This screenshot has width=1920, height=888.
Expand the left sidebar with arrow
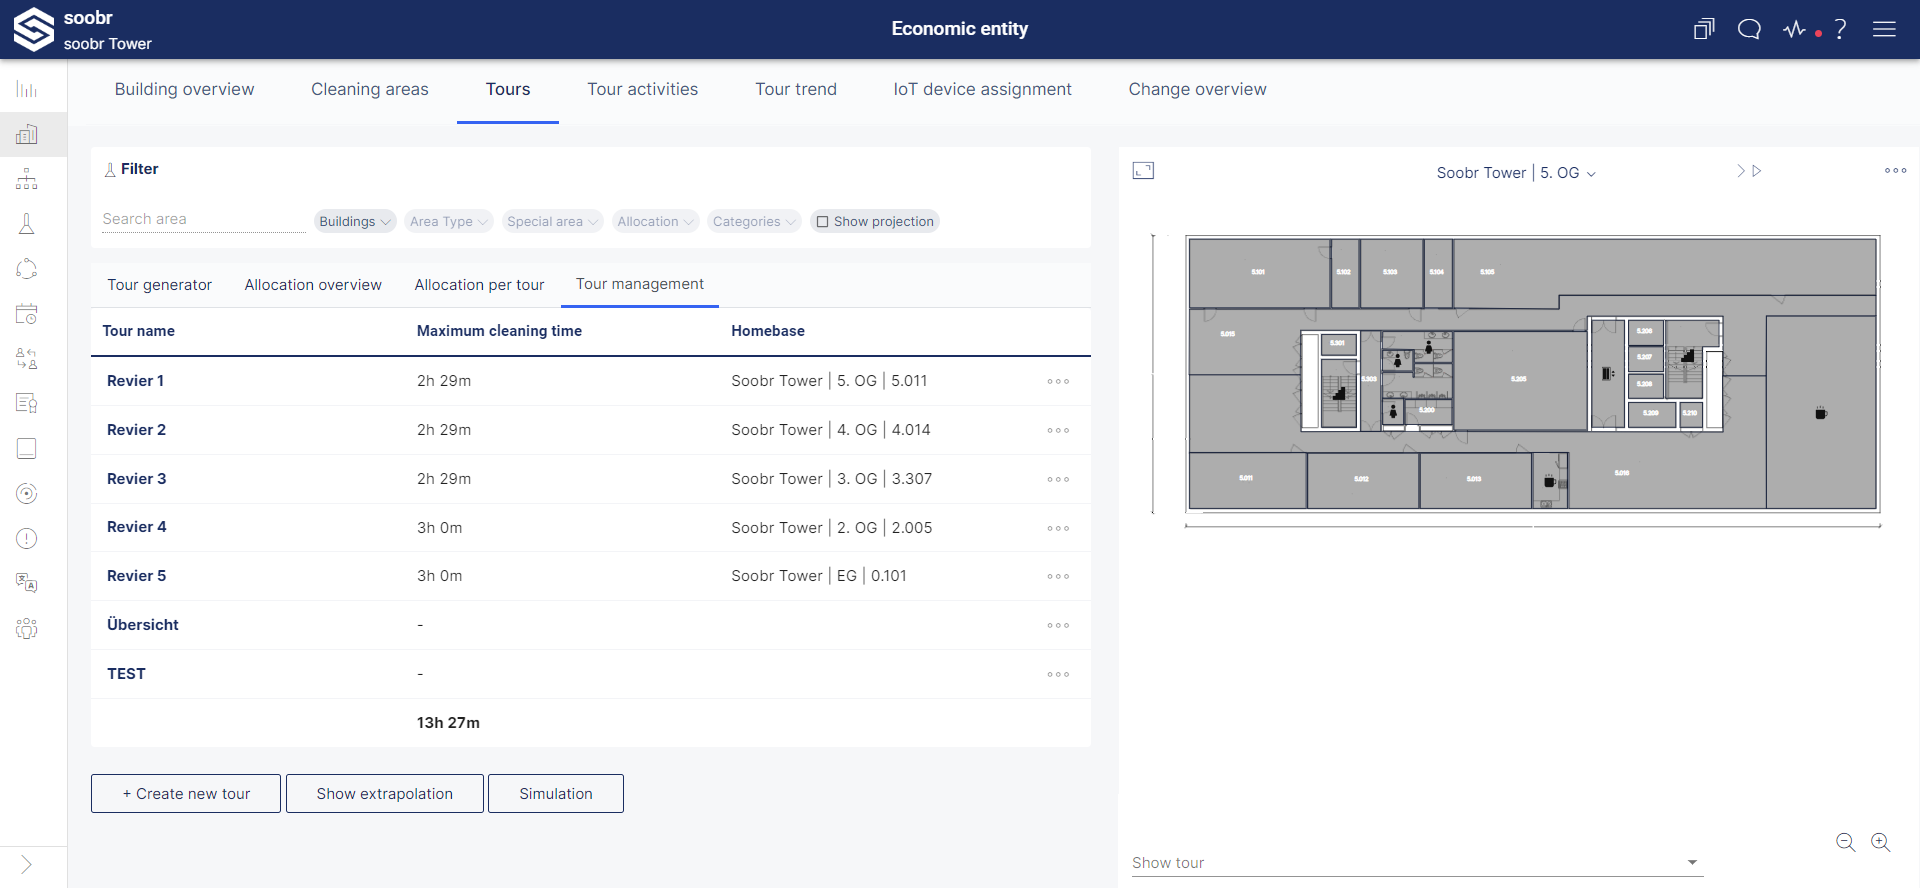[27, 865]
